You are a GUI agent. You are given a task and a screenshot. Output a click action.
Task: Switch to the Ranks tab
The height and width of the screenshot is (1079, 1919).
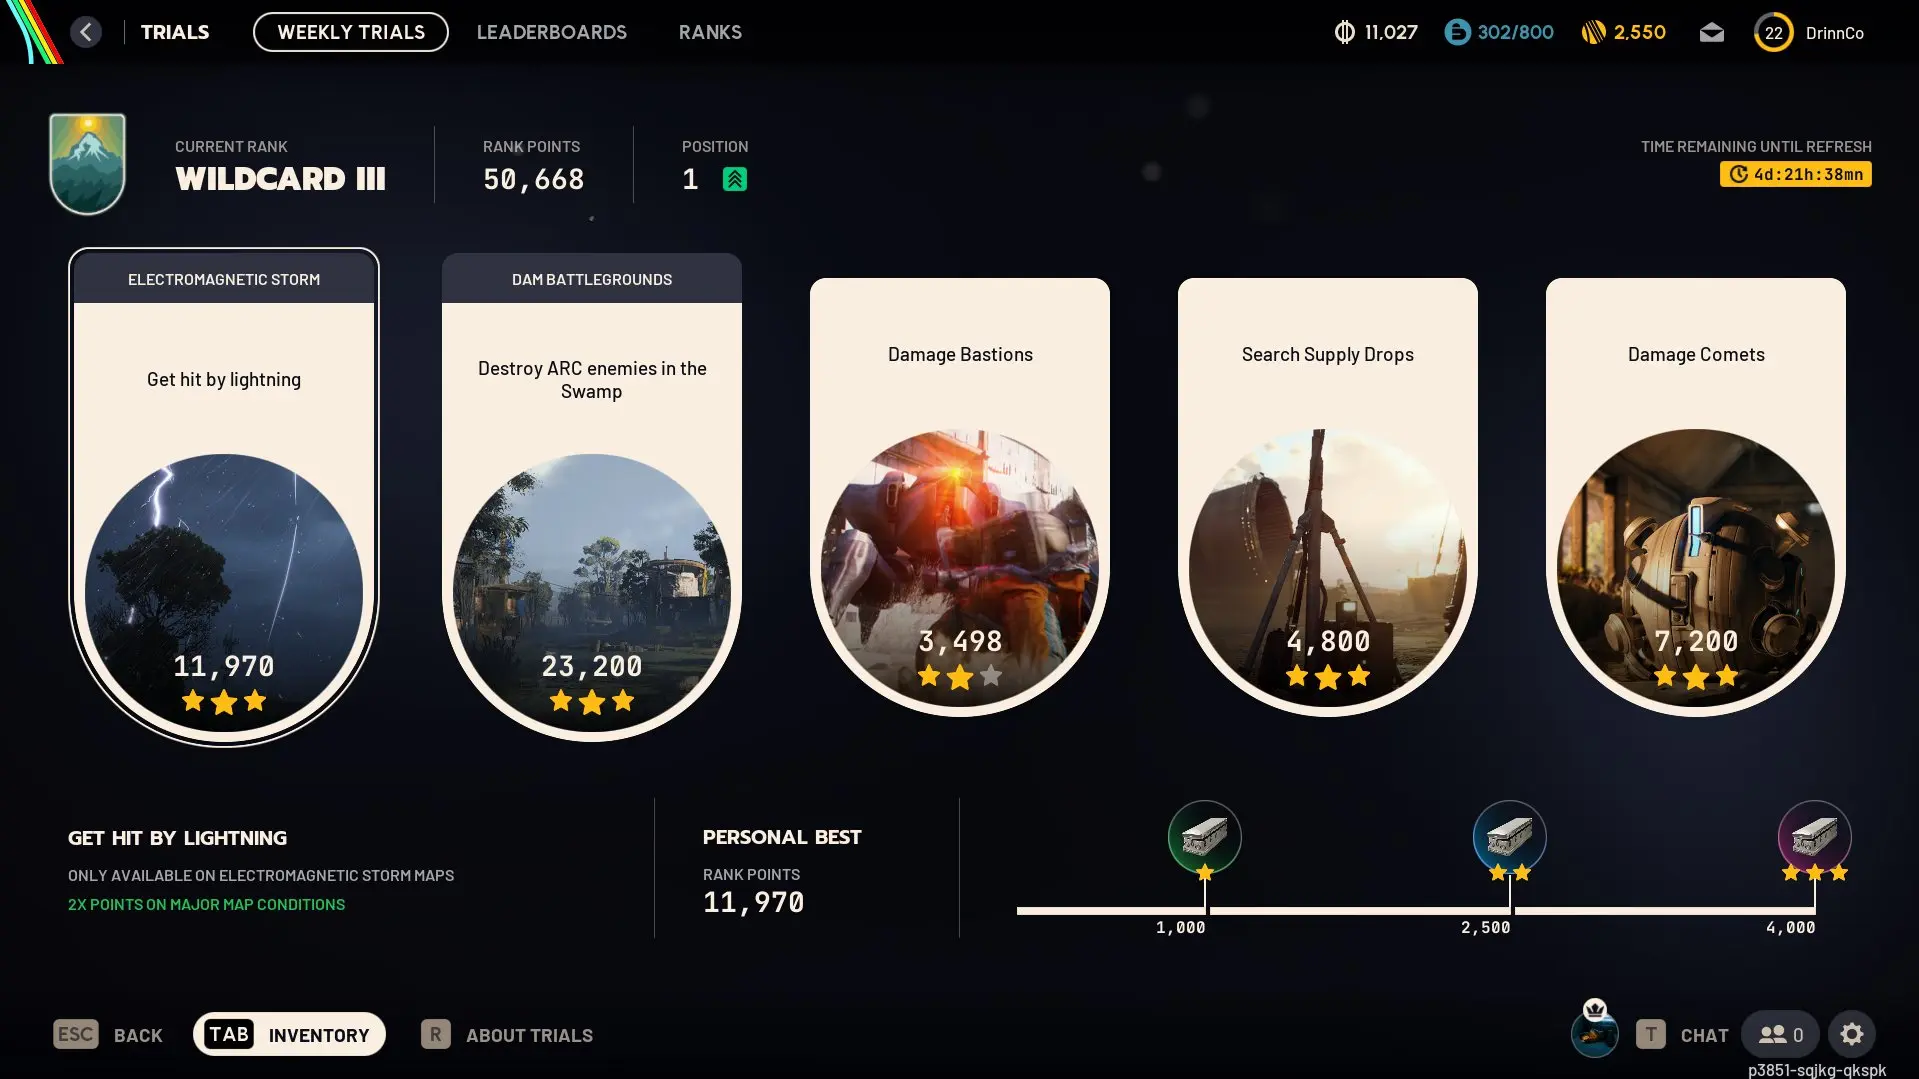(x=710, y=32)
